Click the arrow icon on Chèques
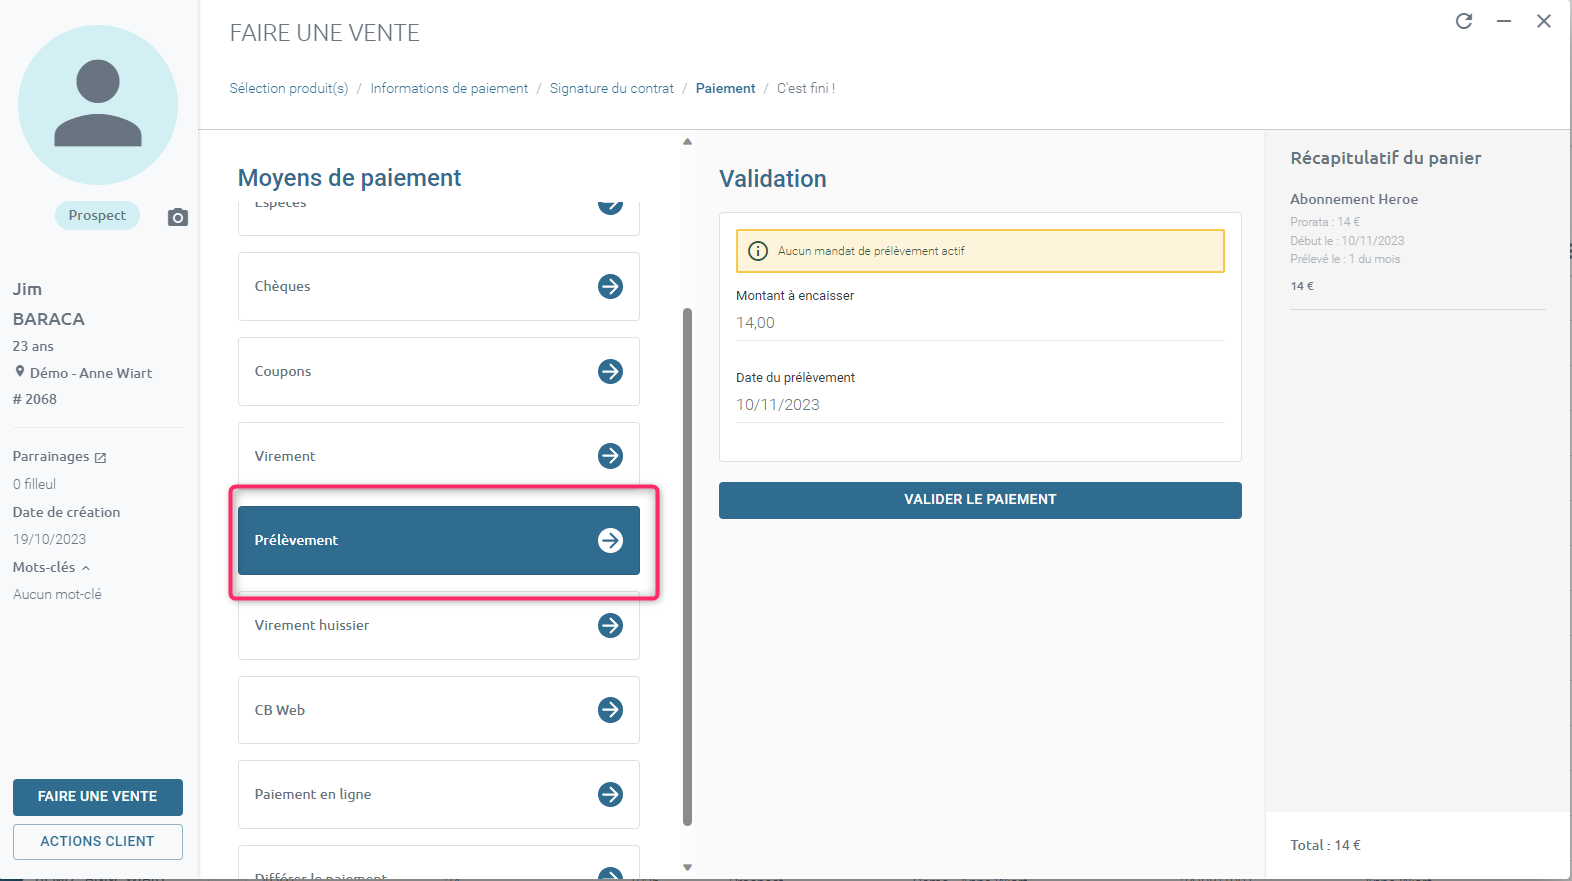This screenshot has width=1572, height=881. pos(610,286)
